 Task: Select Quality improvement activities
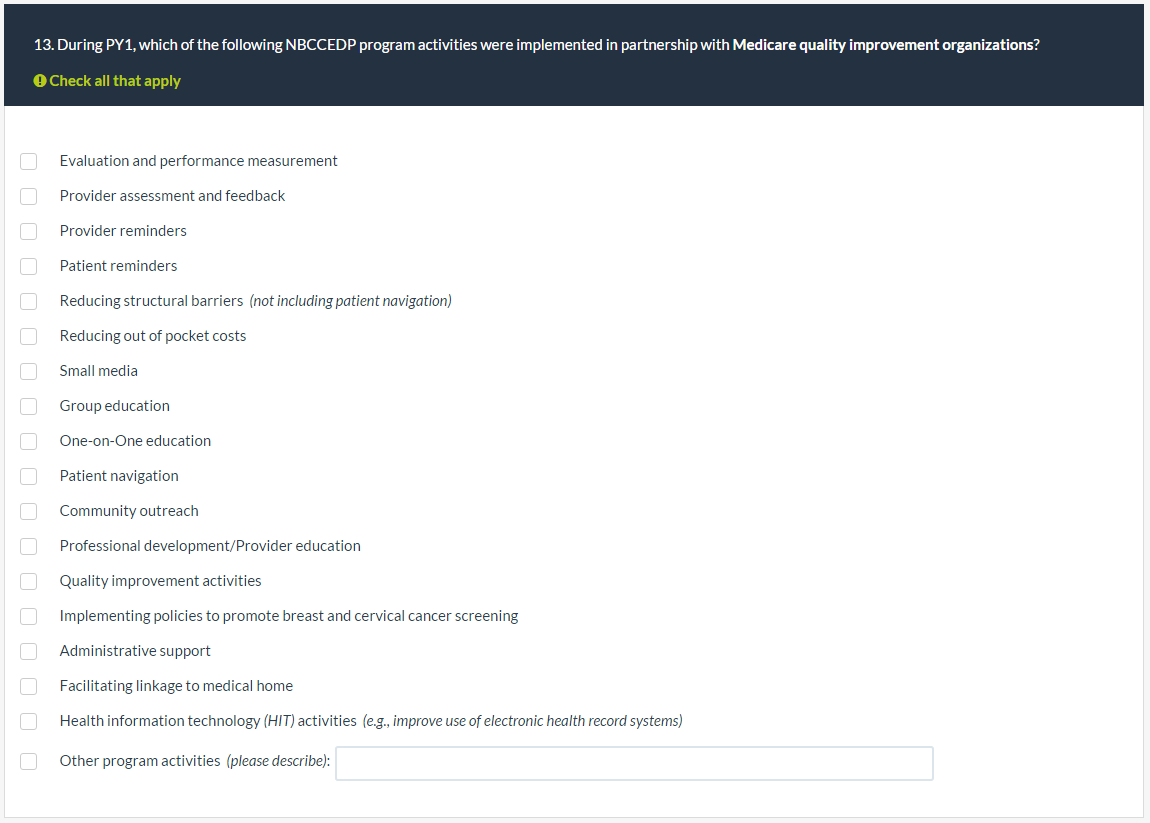(x=29, y=581)
